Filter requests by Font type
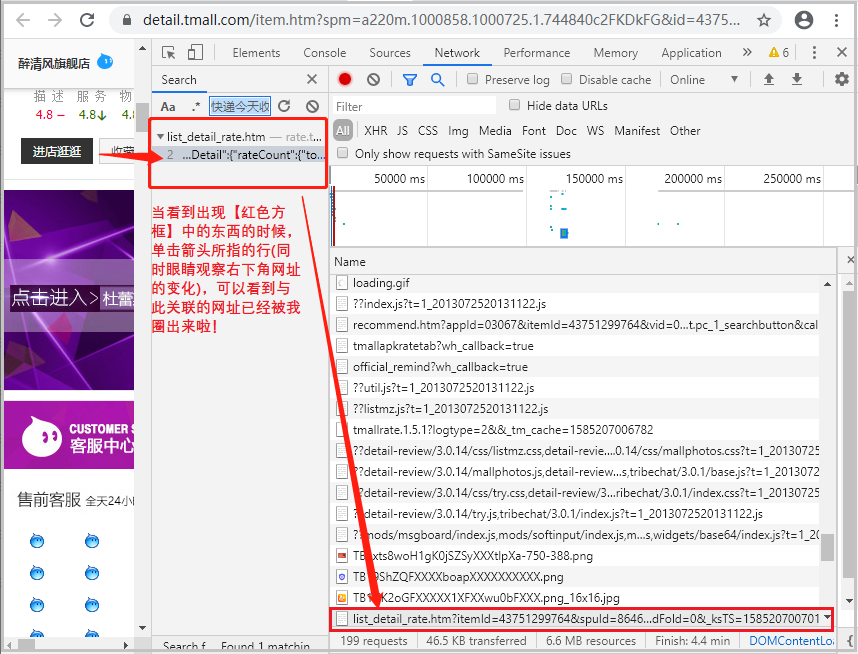Image resolution: width=858 pixels, height=654 pixels. click(534, 131)
